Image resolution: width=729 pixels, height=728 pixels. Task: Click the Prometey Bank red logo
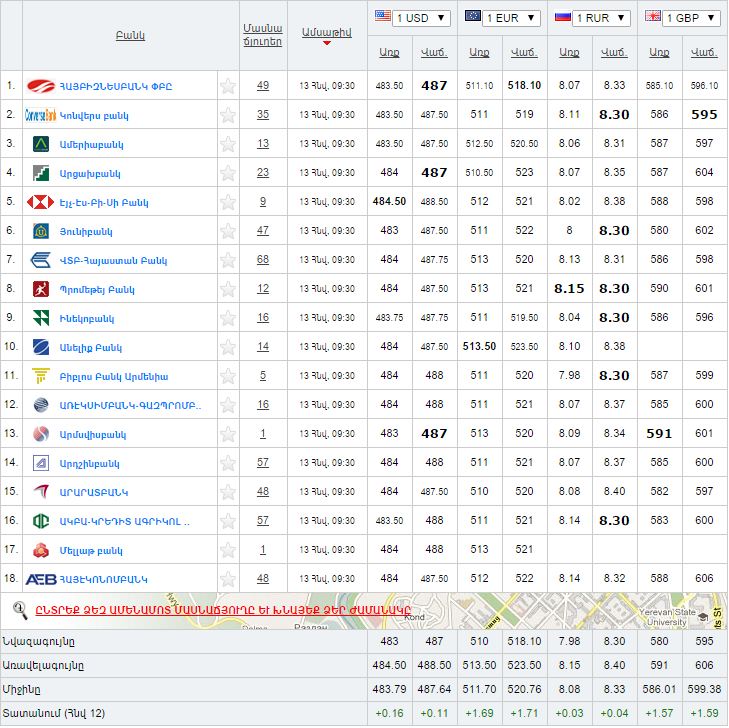pos(41,289)
